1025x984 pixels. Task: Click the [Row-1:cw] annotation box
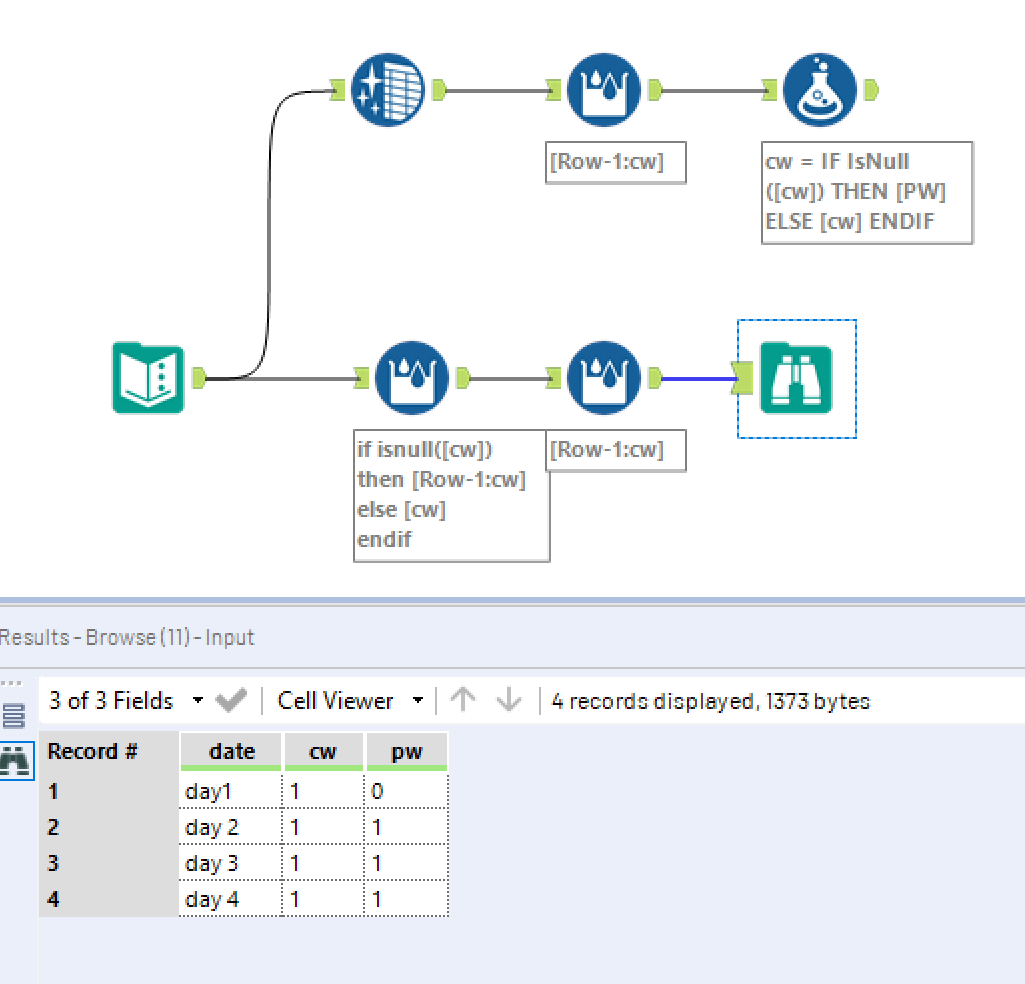click(x=615, y=162)
